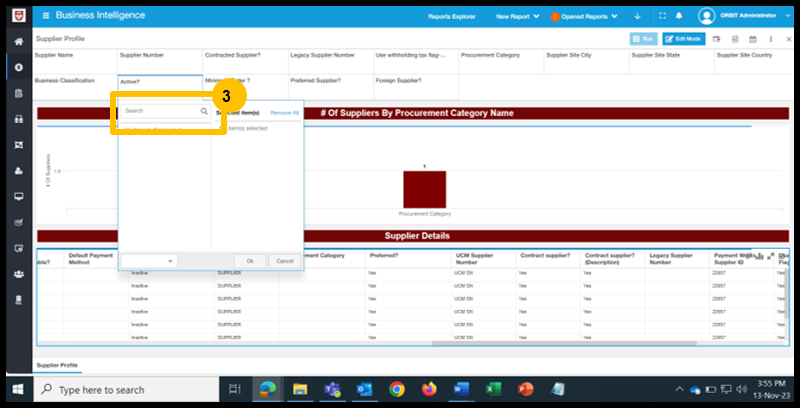800x408 pixels.
Task: Open the screen-settings sidebar icon
Action: (x=19, y=249)
